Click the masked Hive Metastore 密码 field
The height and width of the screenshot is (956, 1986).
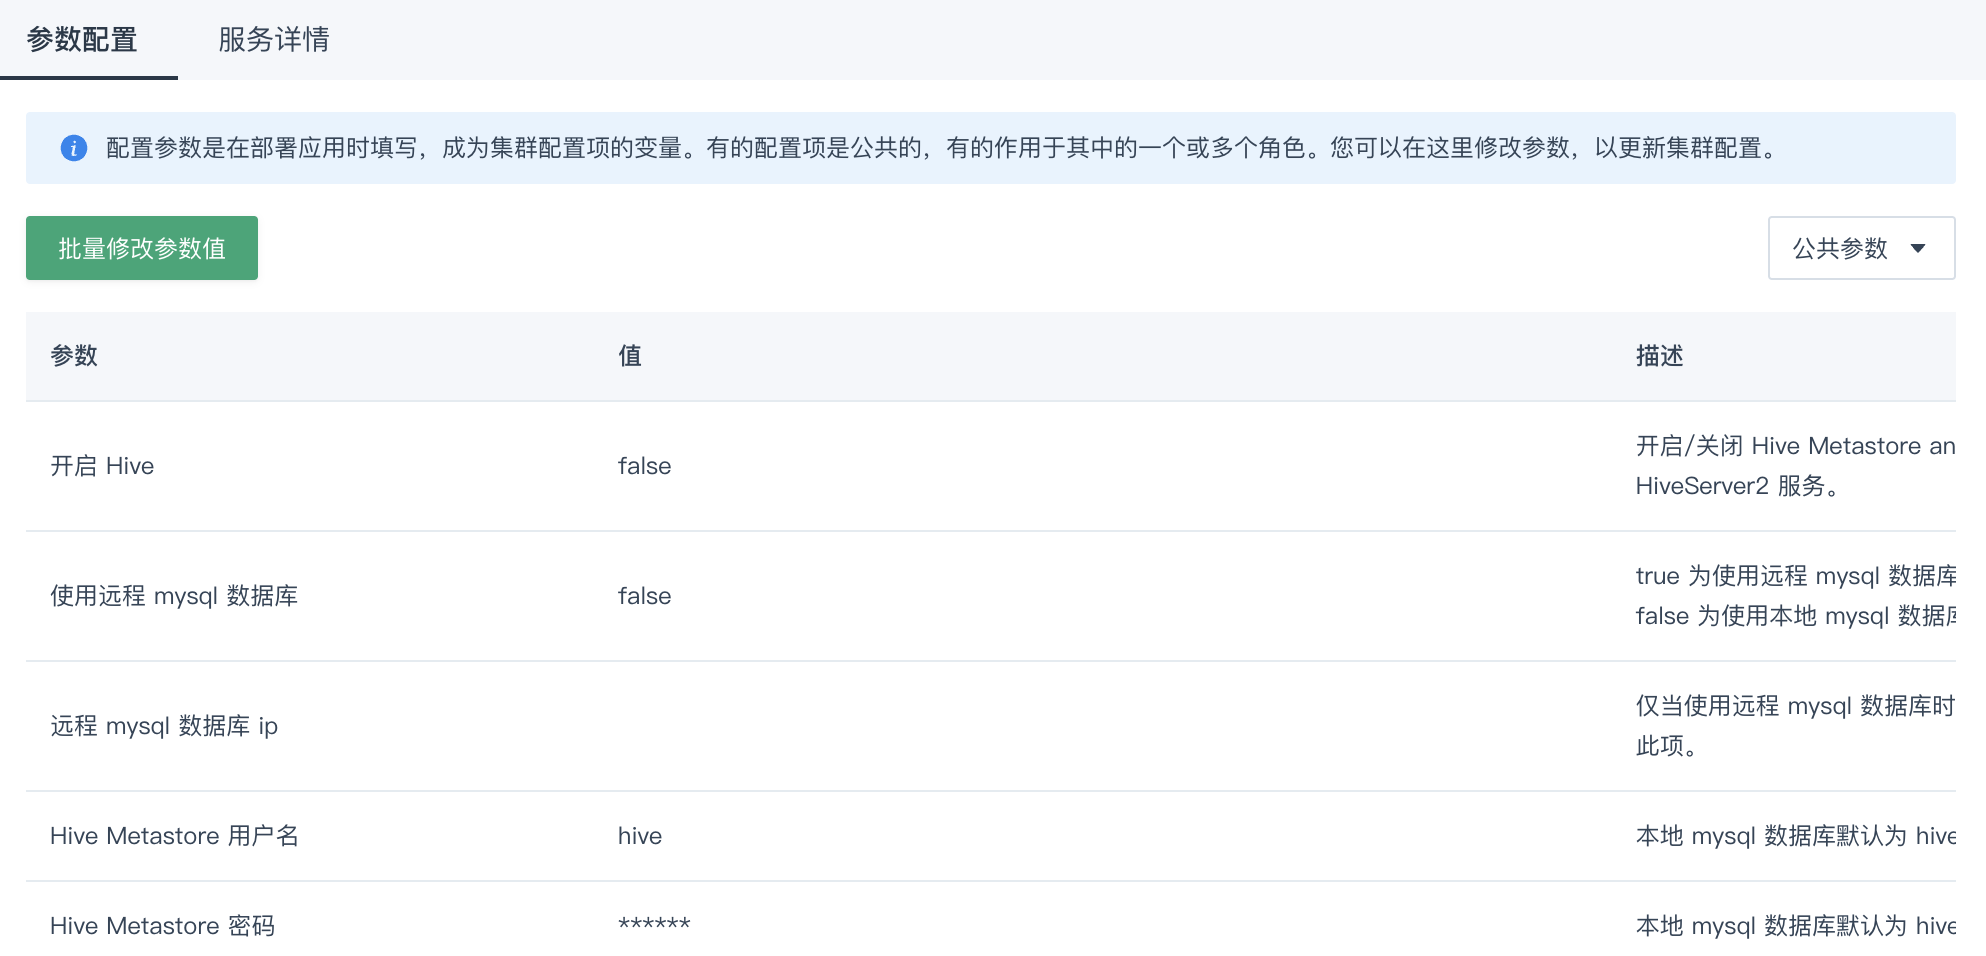pyautogui.click(x=652, y=925)
